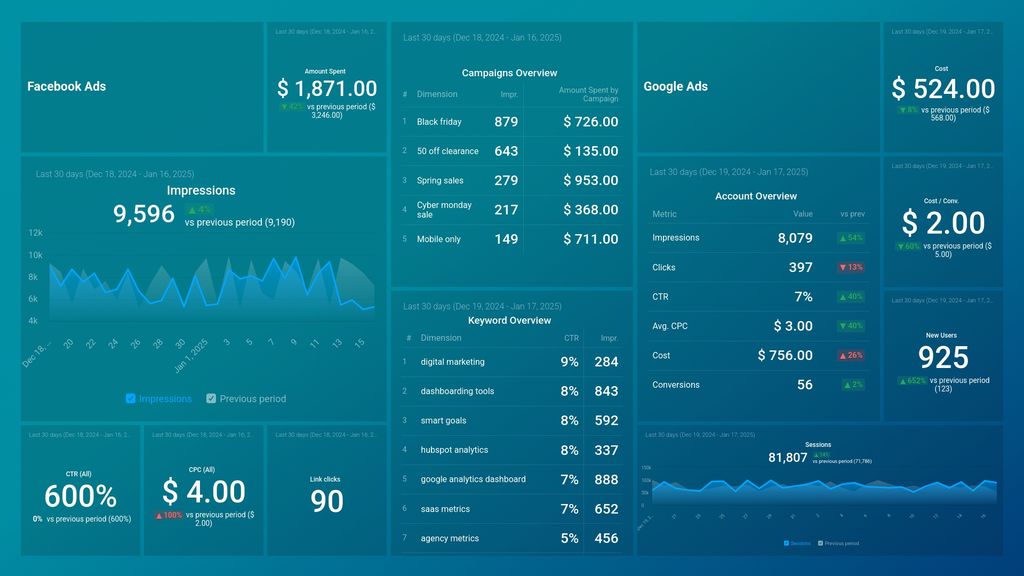Screen dimensions: 1024x576
Task: Select the digital marketing keyword row
Action: click(x=510, y=362)
